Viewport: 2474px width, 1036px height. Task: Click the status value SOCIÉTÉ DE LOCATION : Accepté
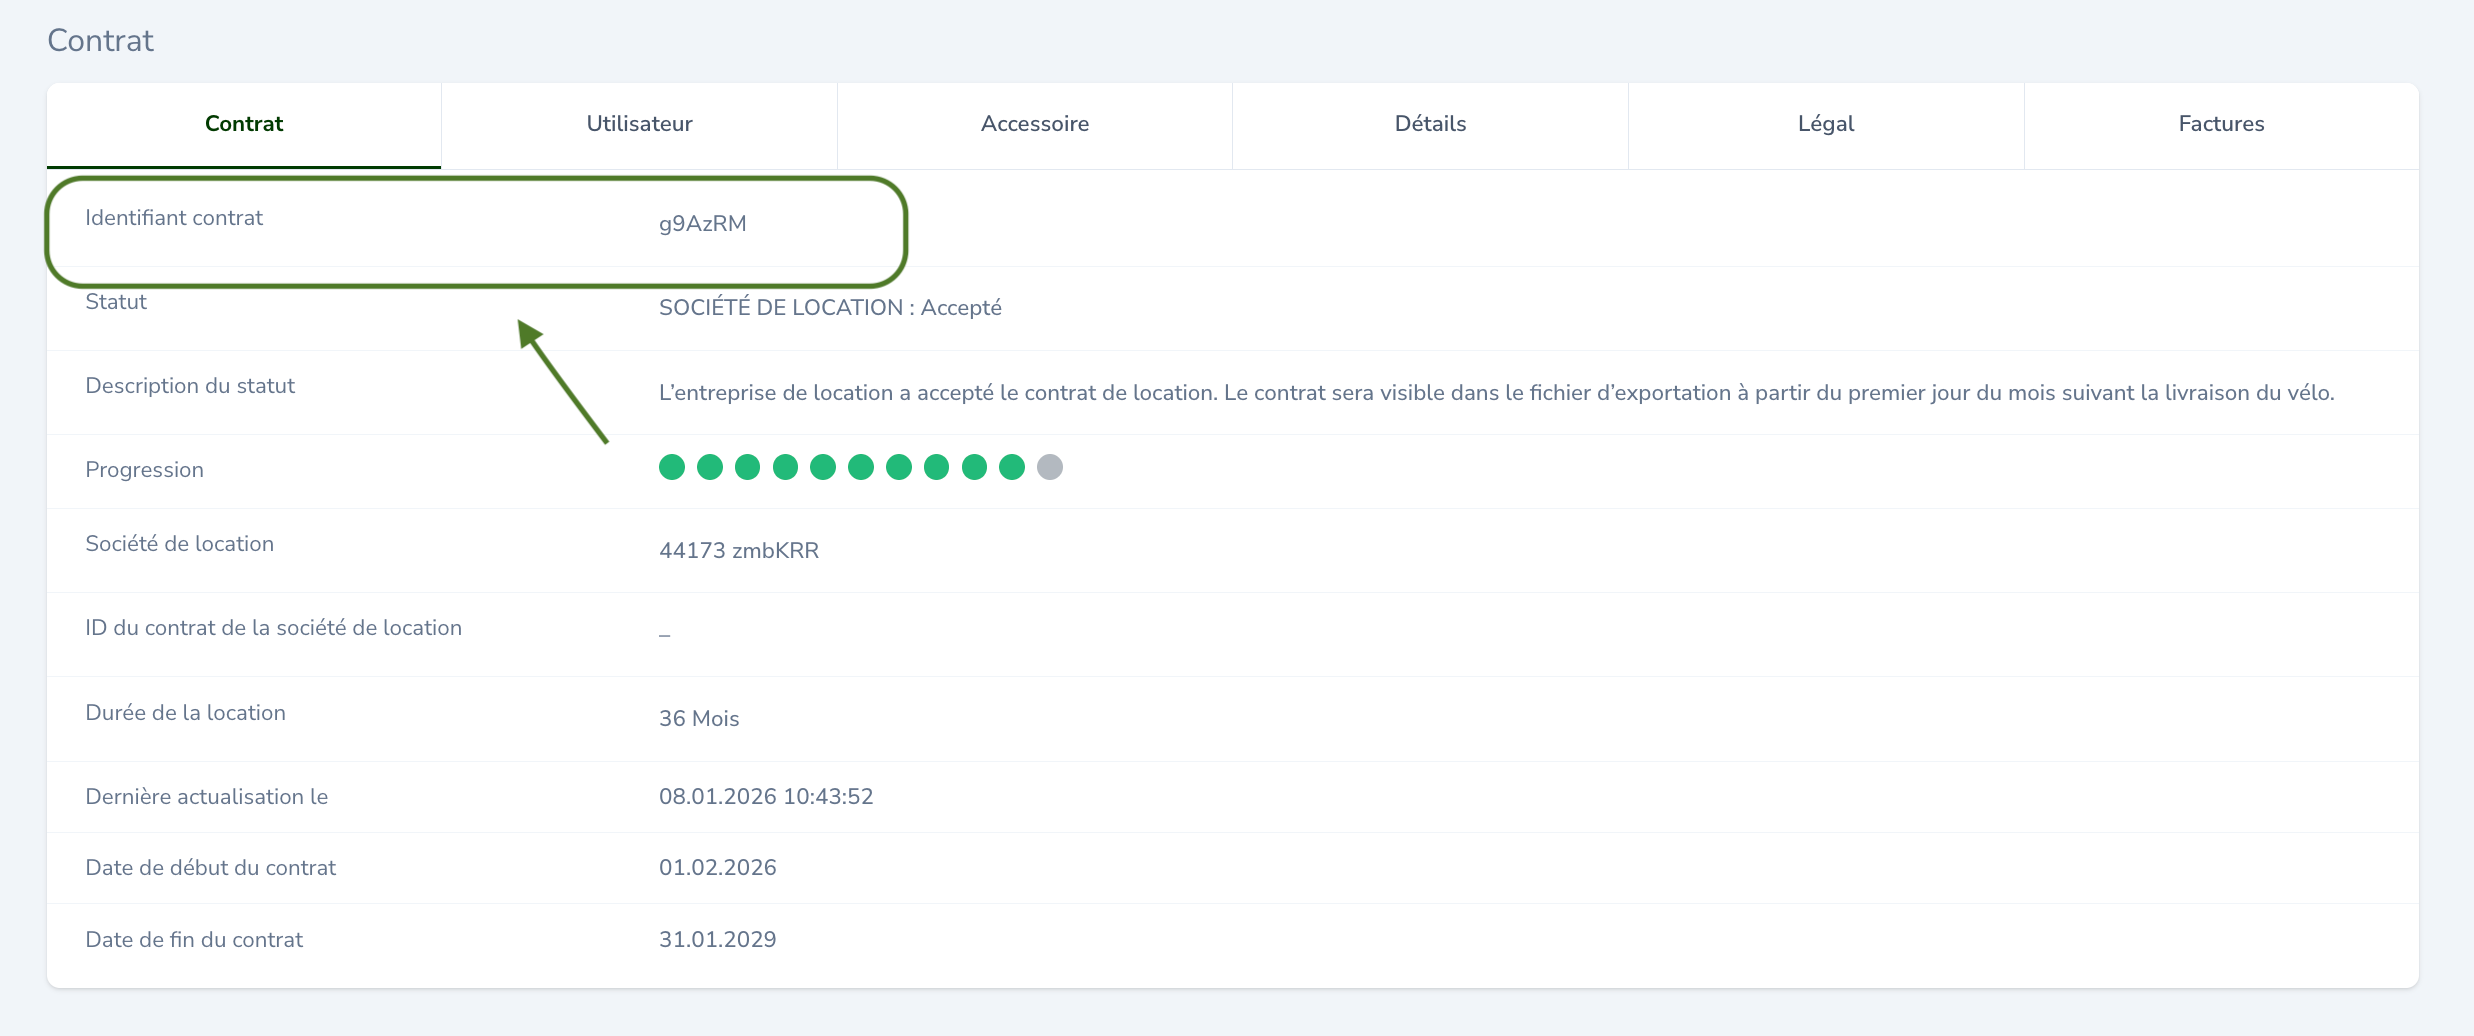click(830, 308)
